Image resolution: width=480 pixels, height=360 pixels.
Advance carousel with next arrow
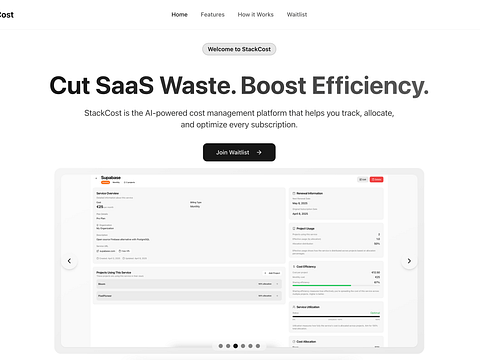[x=409, y=261]
